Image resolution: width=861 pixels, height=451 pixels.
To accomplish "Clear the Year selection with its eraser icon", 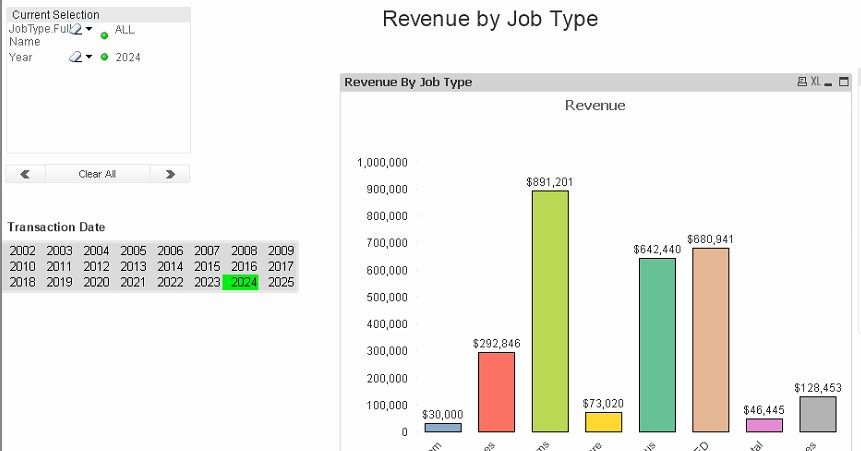I will coord(76,57).
